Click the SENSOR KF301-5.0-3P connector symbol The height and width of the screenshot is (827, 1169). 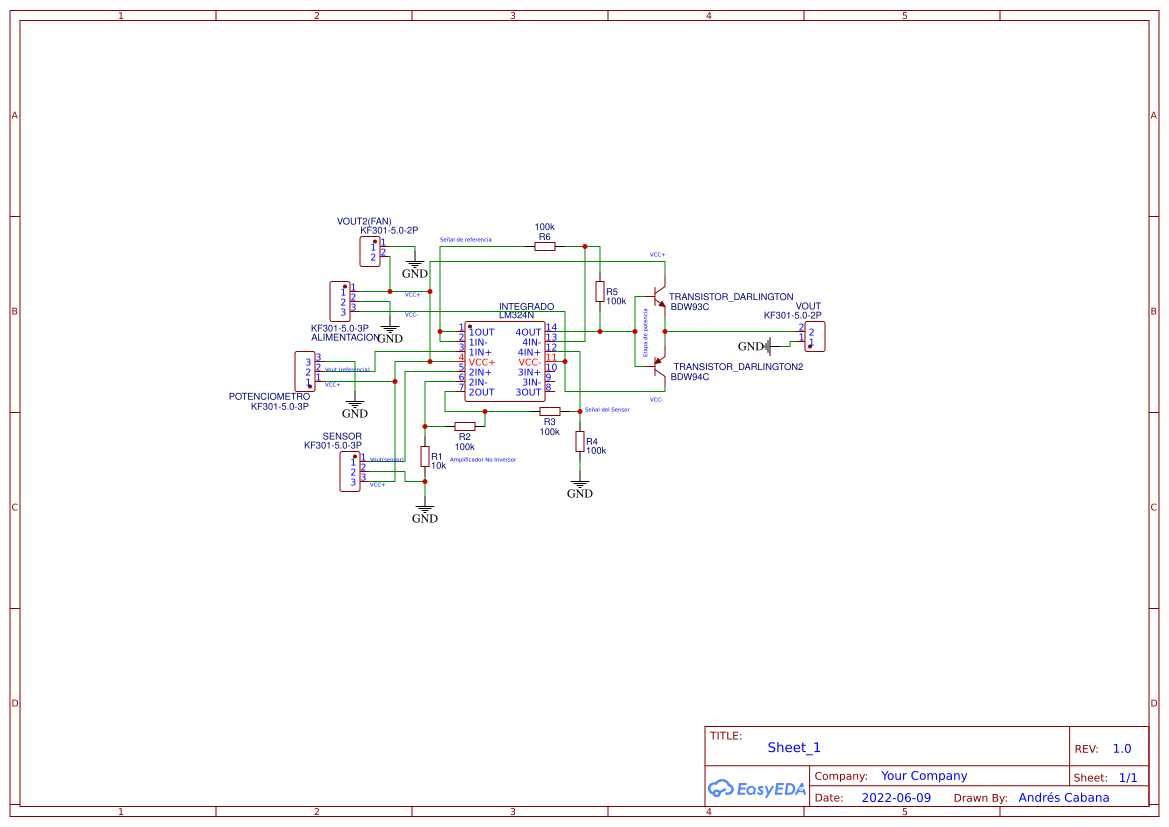pos(352,469)
